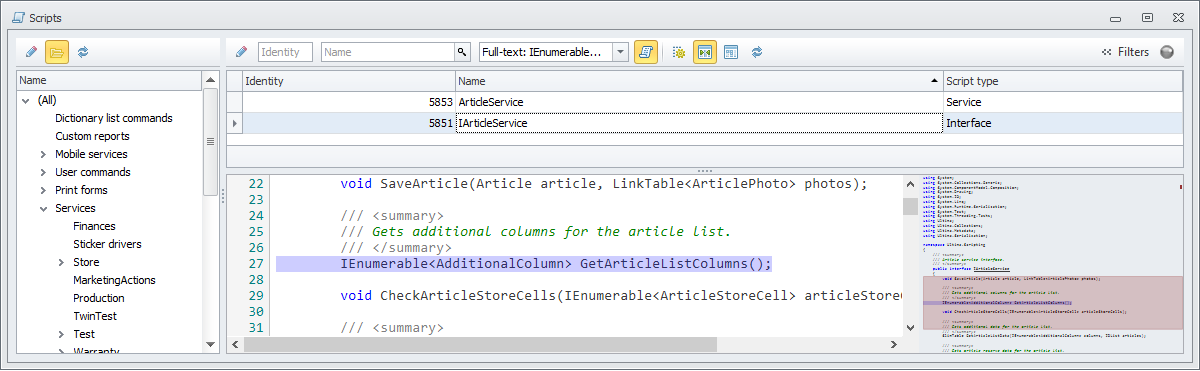Screen dimensions: 1200x371
Task: Toggle the highlighted script scroll icon
Action: [x=646, y=51]
